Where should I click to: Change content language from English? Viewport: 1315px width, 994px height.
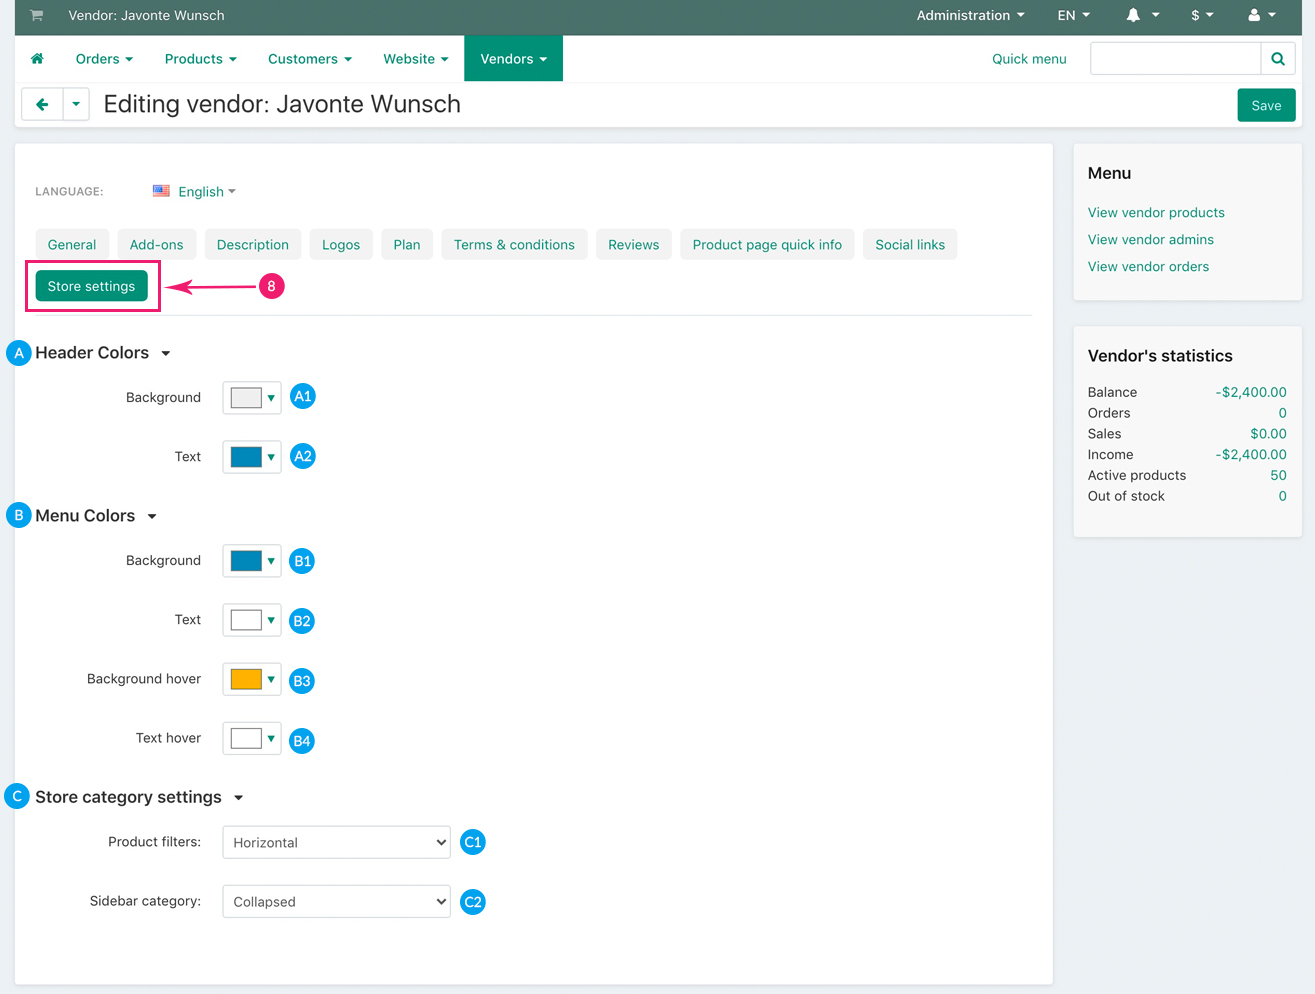tap(206, 192)
